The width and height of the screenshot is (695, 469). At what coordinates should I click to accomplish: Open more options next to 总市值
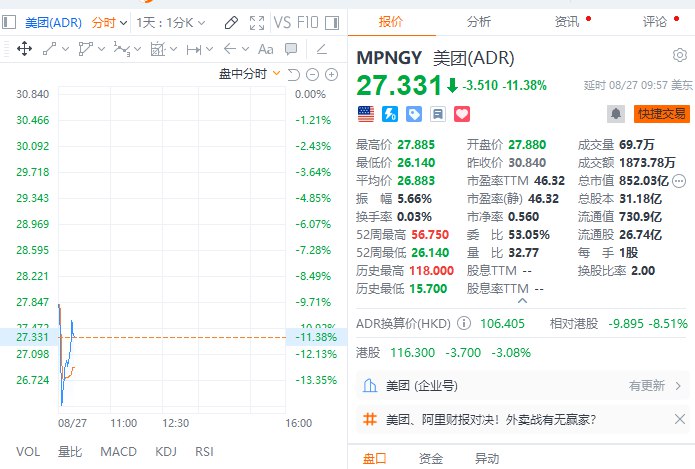tap(679, 181)
